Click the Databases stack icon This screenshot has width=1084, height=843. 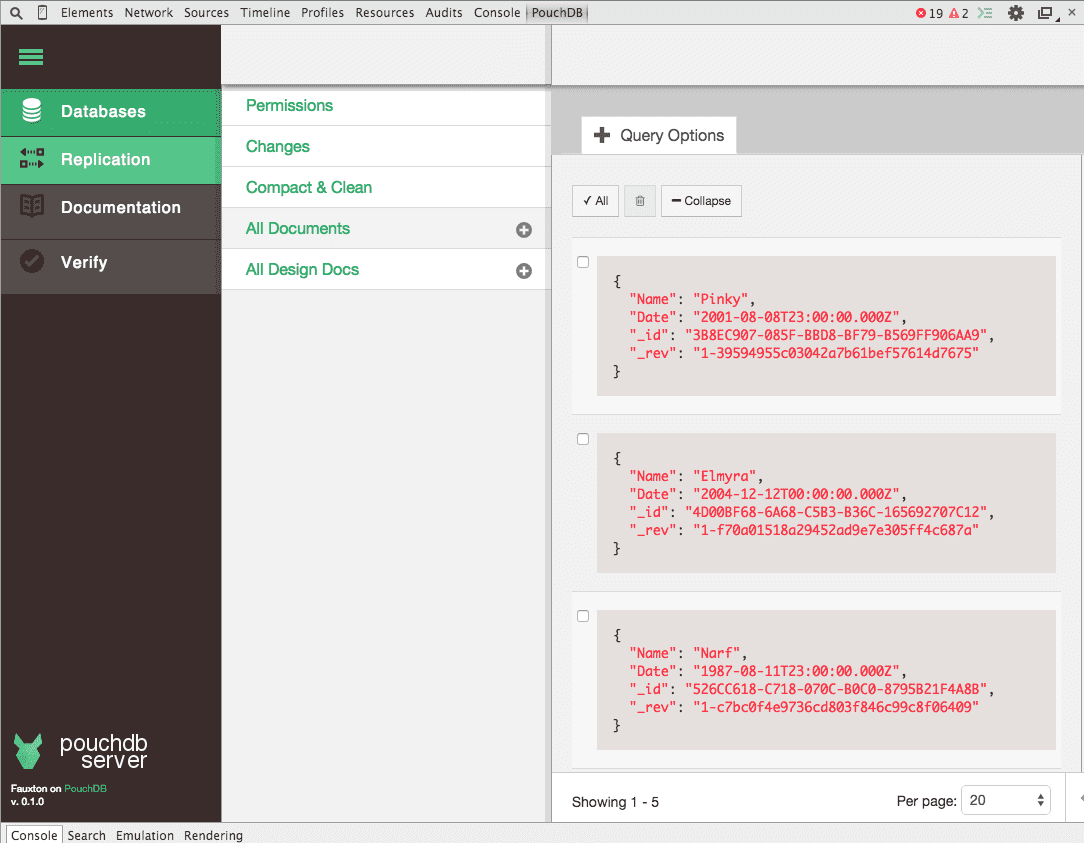coord(32,111)
